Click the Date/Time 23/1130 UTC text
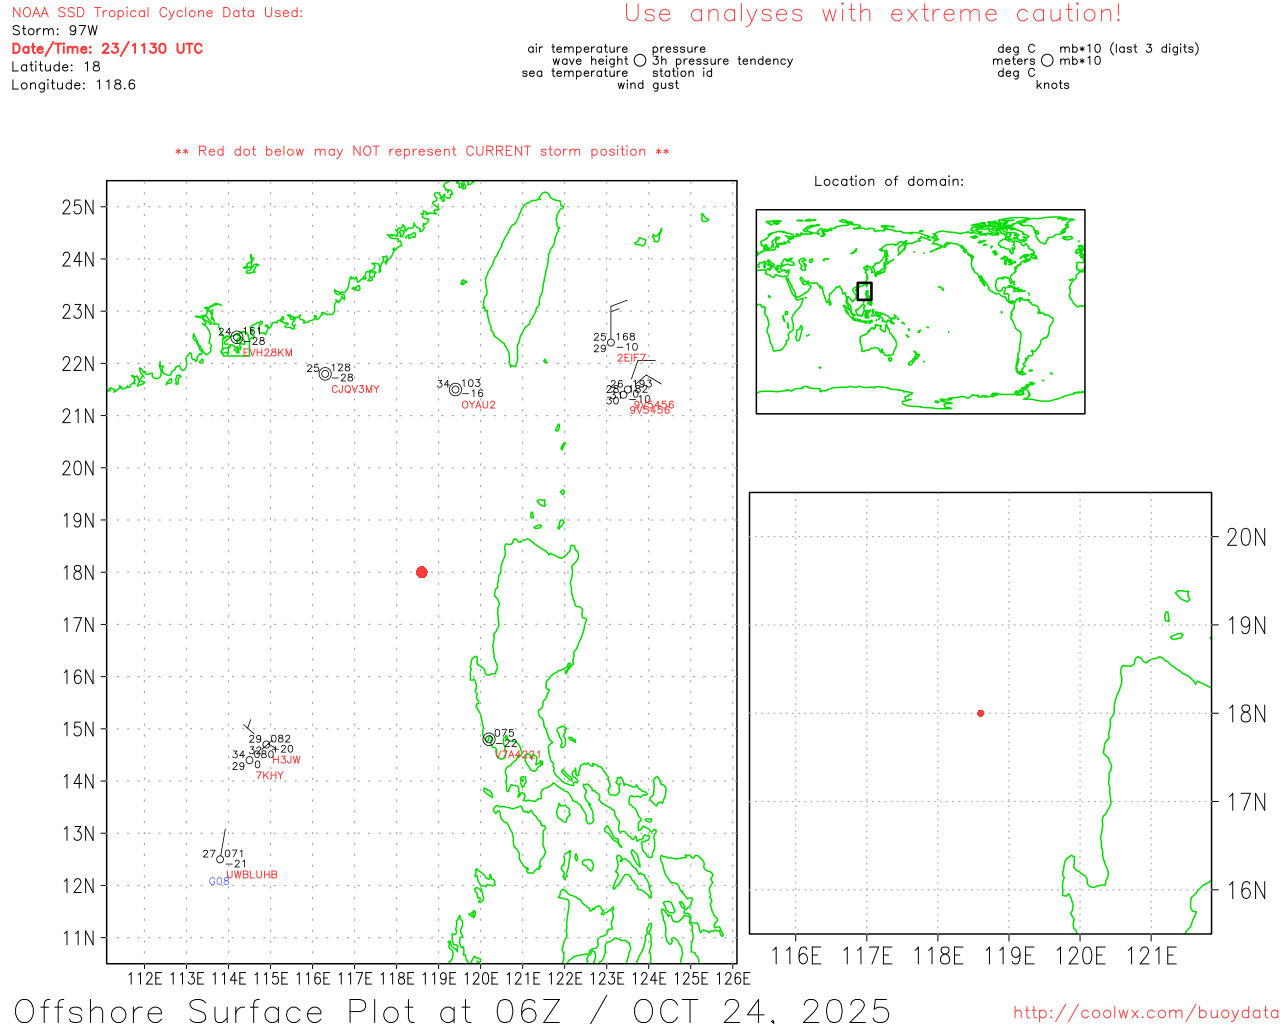This screenshot has height=1024, width=1280. click(107, 48)
